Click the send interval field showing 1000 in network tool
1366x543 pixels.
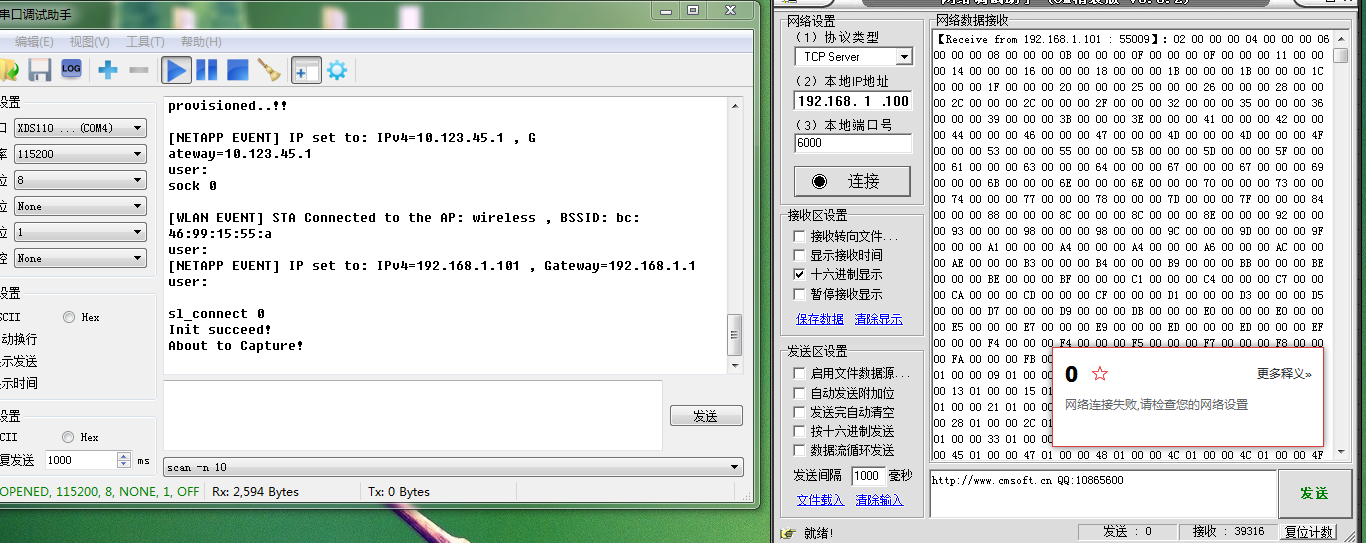tap(867, 476)
